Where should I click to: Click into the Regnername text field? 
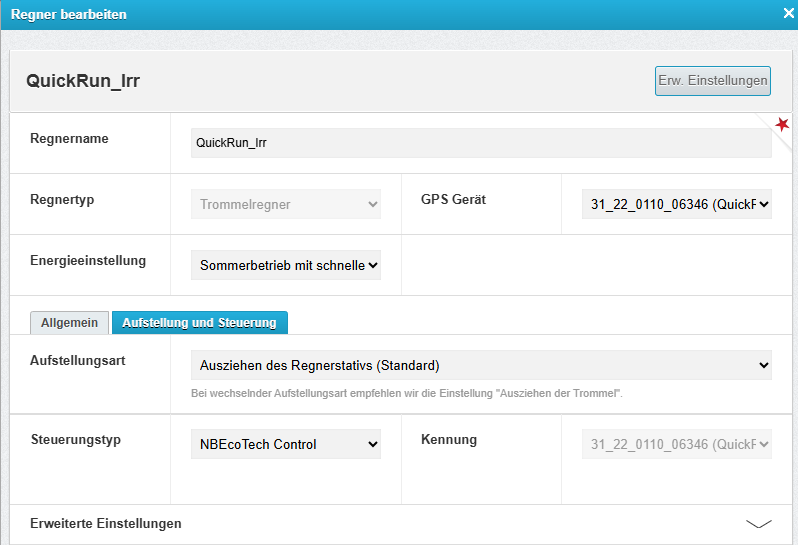pos(480,143)
